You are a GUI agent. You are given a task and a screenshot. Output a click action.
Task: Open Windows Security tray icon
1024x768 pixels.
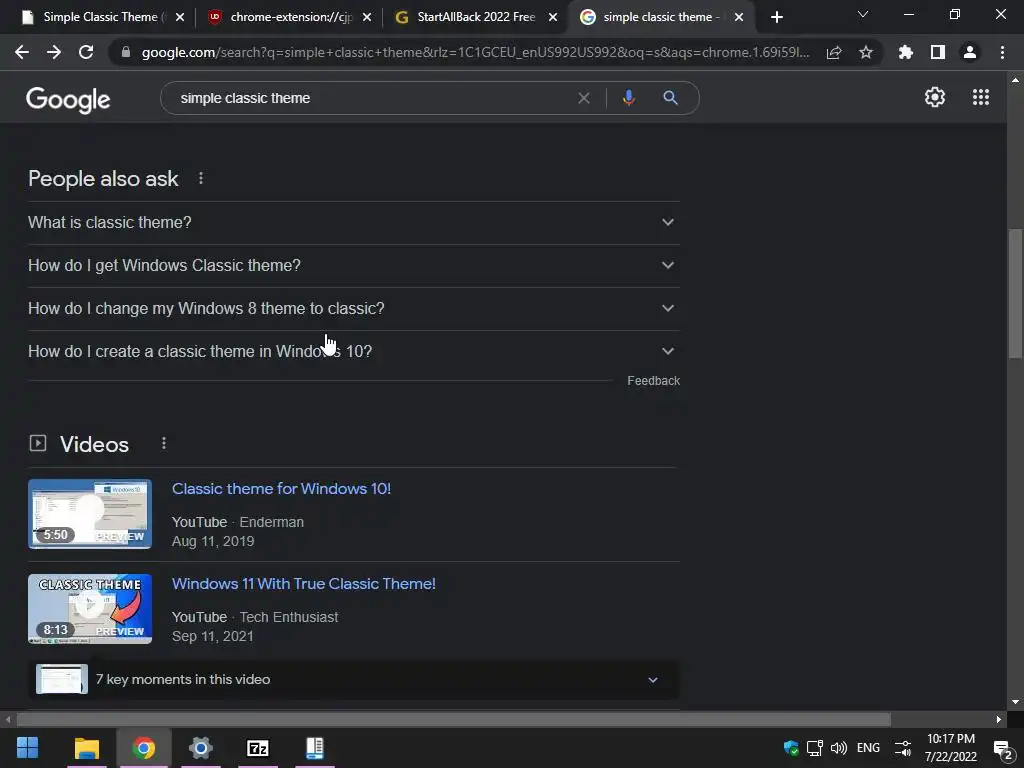pos(791,748)
